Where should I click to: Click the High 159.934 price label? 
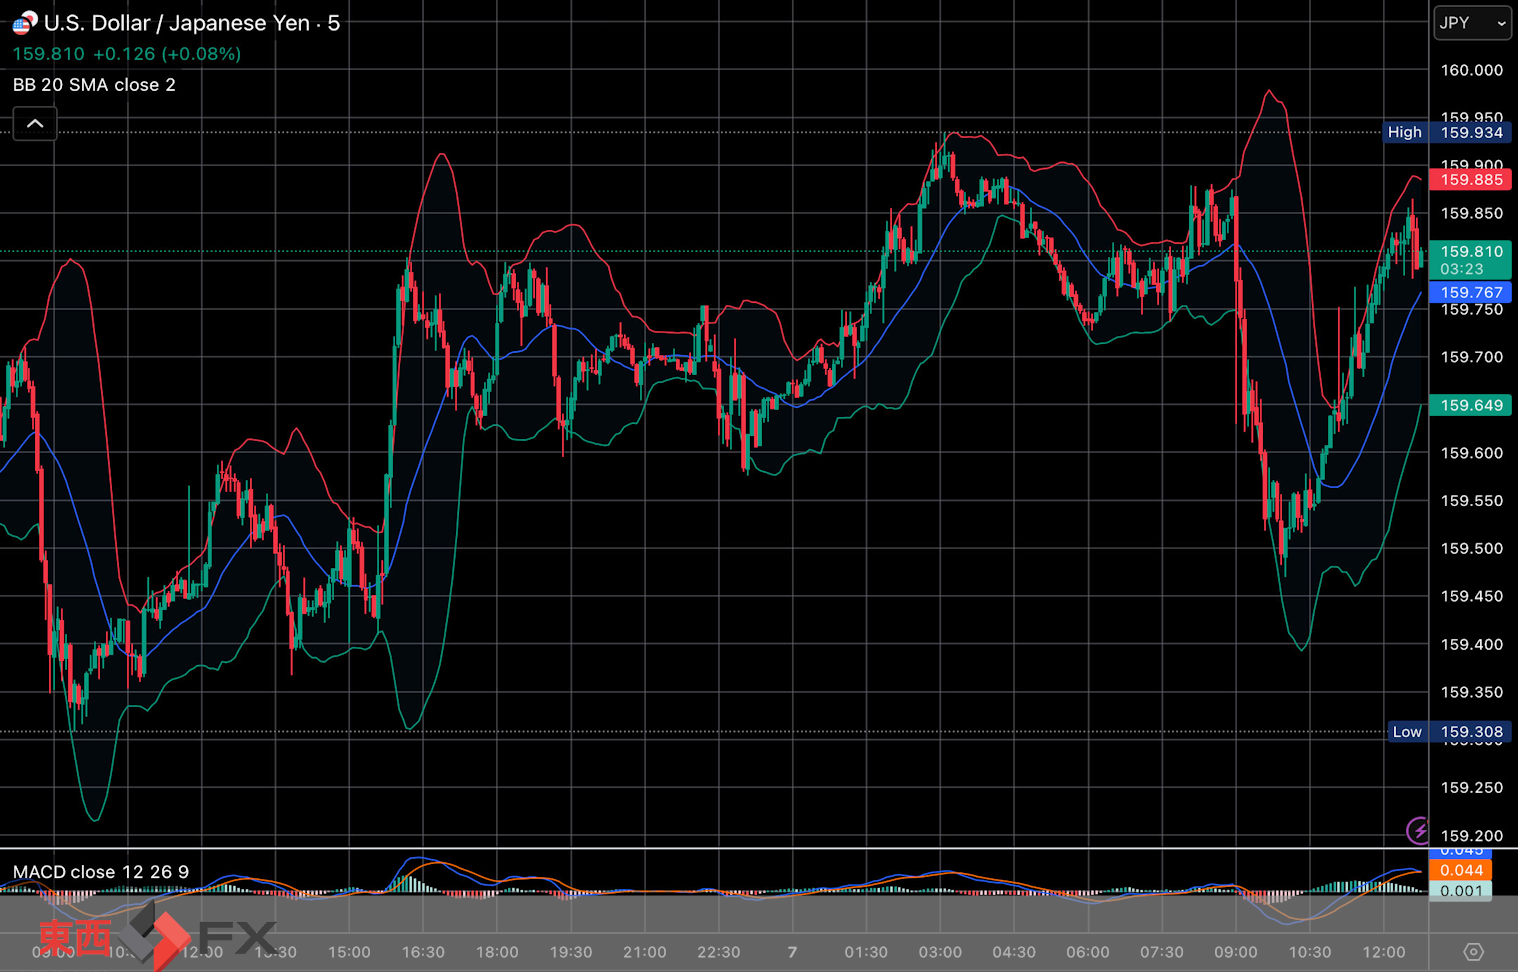pos(1447,132)
